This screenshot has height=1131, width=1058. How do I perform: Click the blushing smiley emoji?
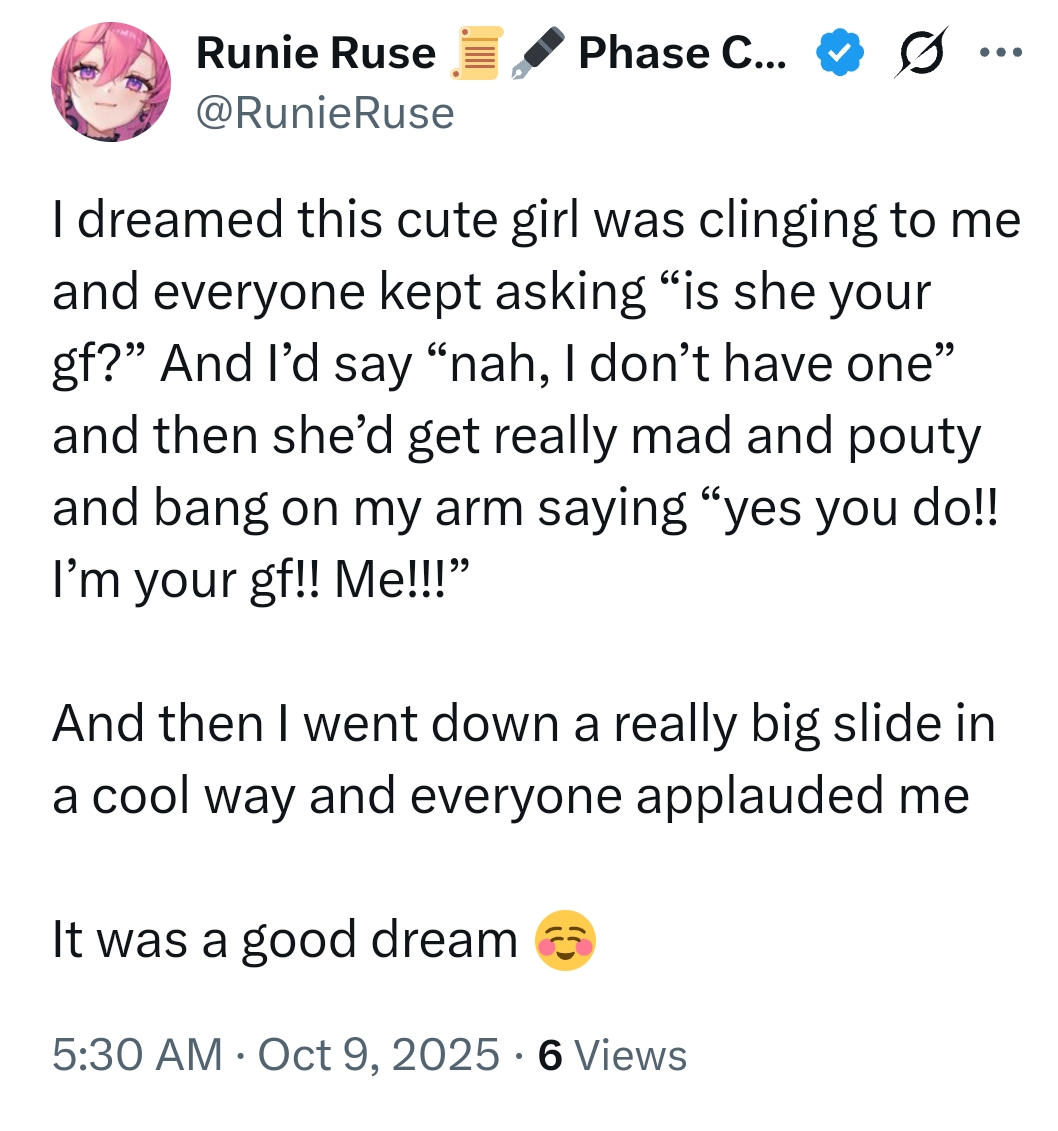click(x=565, y=942)
